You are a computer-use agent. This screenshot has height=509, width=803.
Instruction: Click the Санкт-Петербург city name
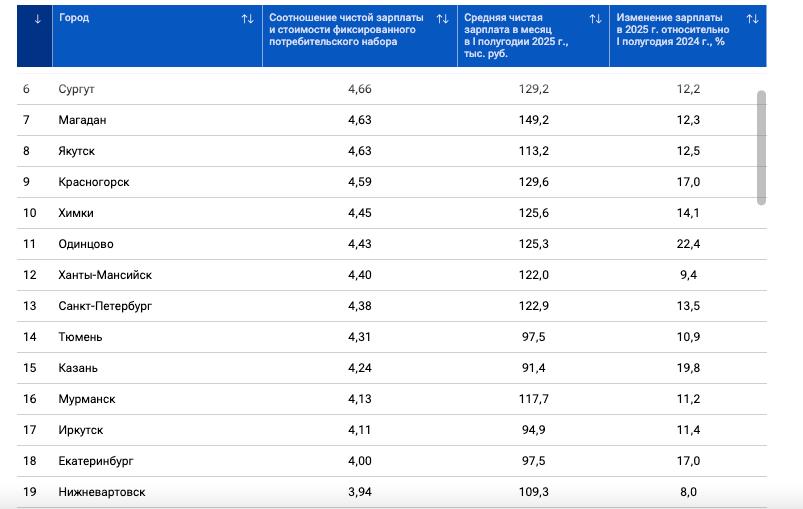(106, 306)
